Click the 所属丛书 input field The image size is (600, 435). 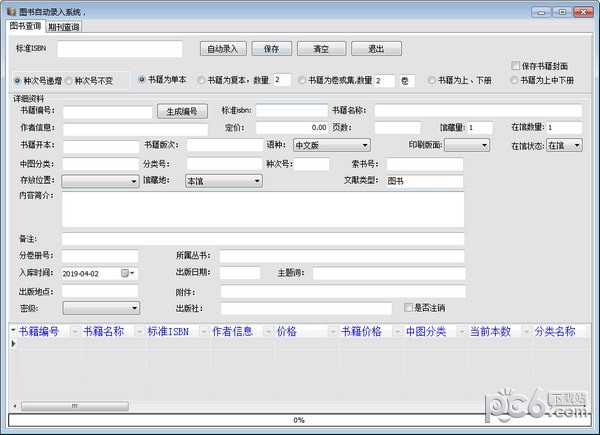click(x=342, y=256)
